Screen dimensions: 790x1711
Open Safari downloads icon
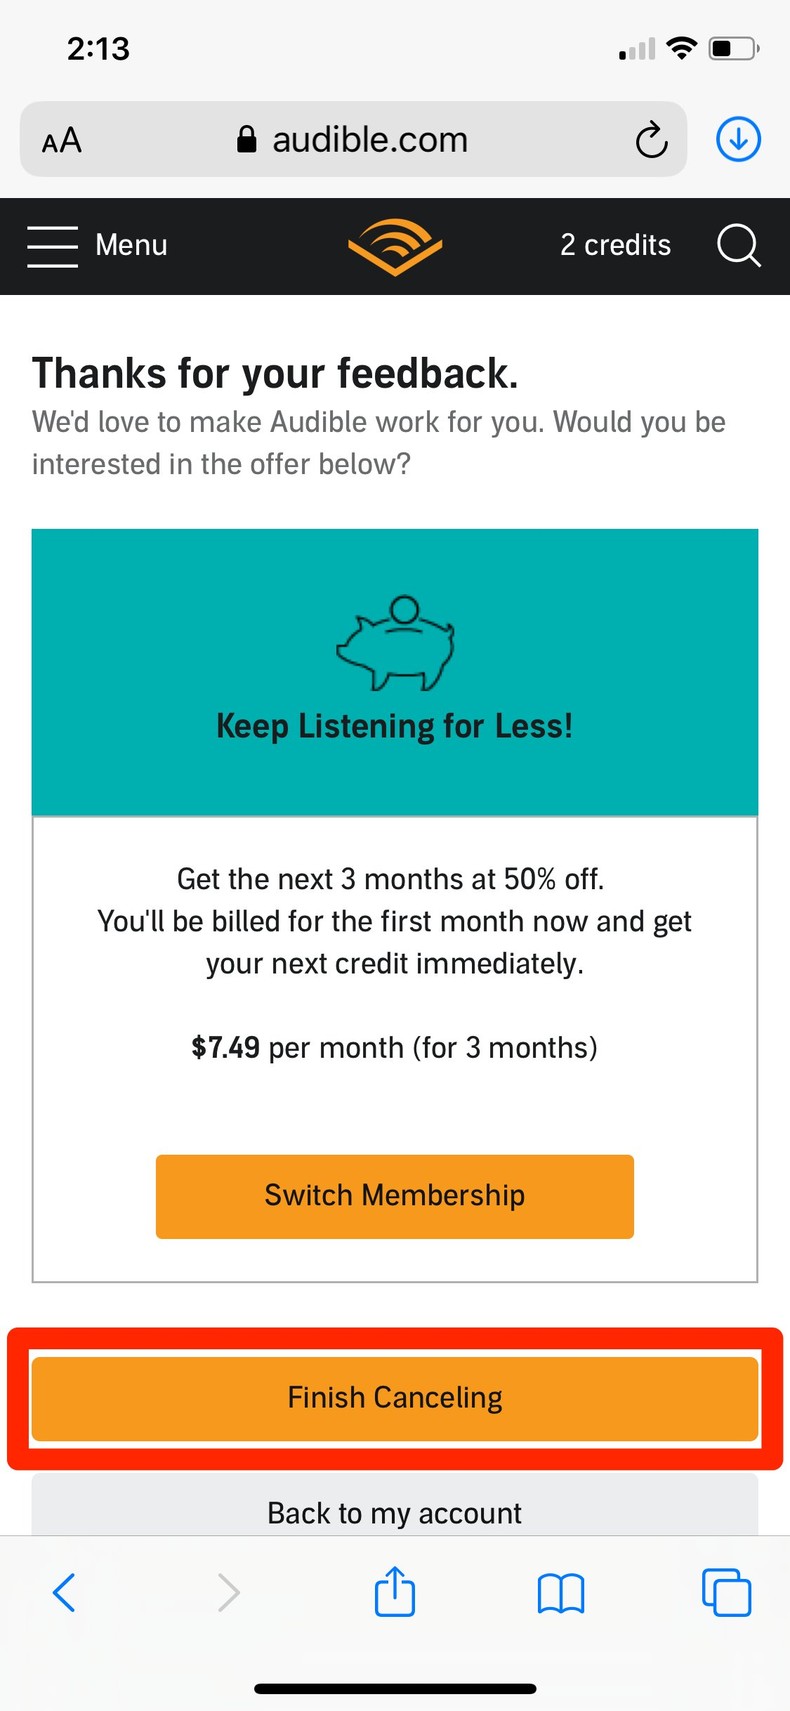click(738, 140)
